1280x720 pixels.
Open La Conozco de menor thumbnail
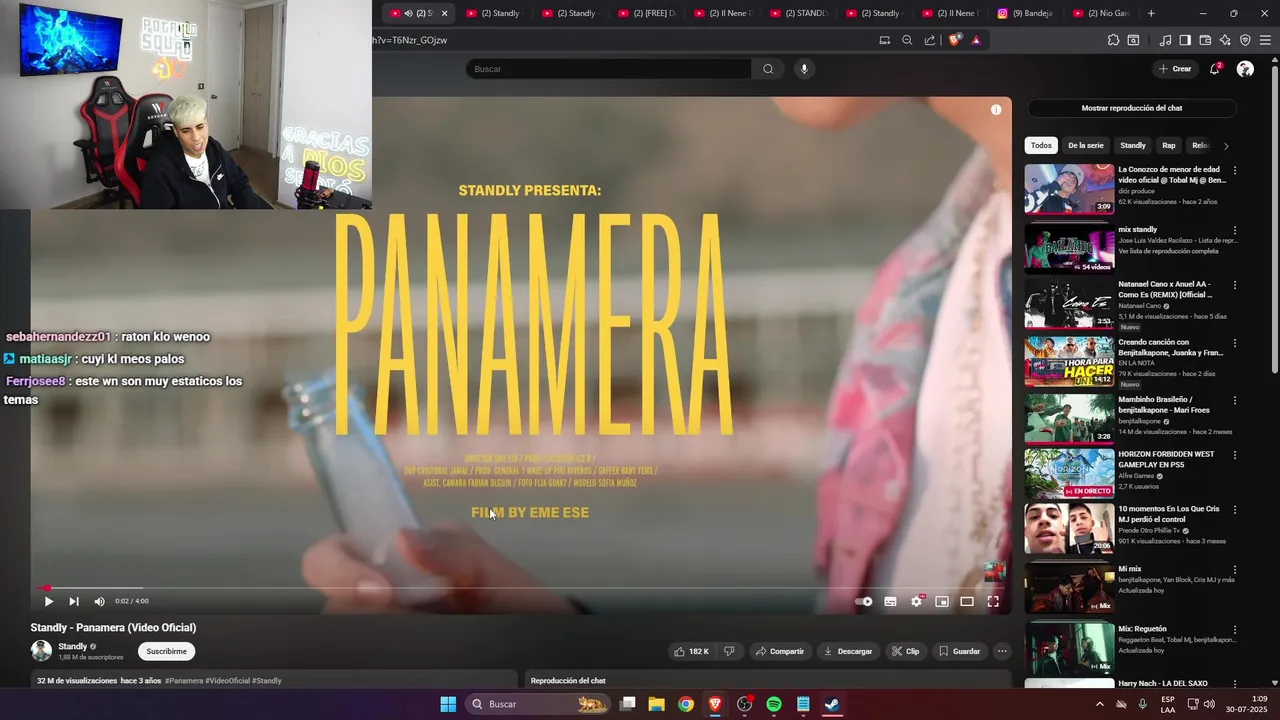[1069, 189]
